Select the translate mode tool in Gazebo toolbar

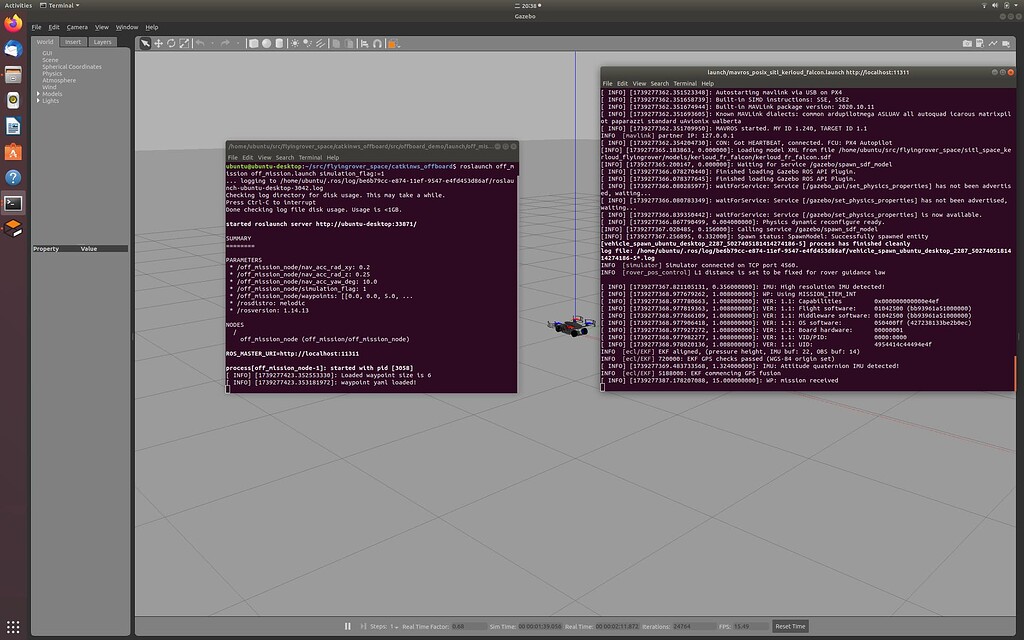(158, 43)
